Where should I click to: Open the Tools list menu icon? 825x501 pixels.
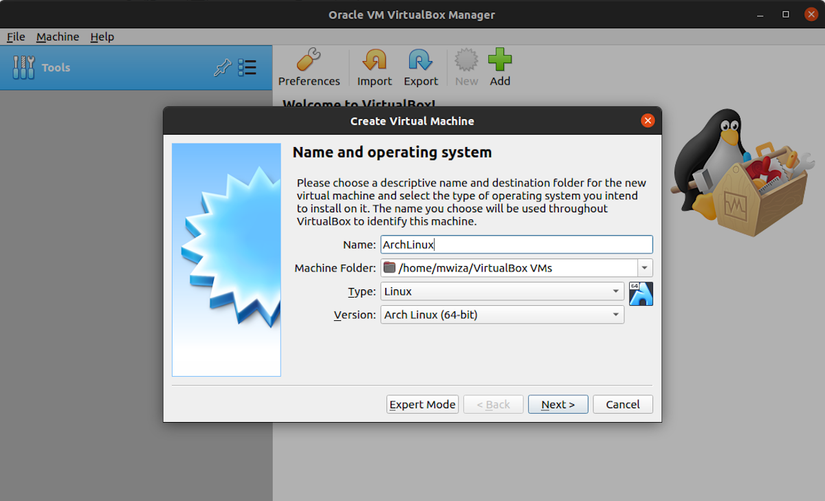[x=247, y=67]
